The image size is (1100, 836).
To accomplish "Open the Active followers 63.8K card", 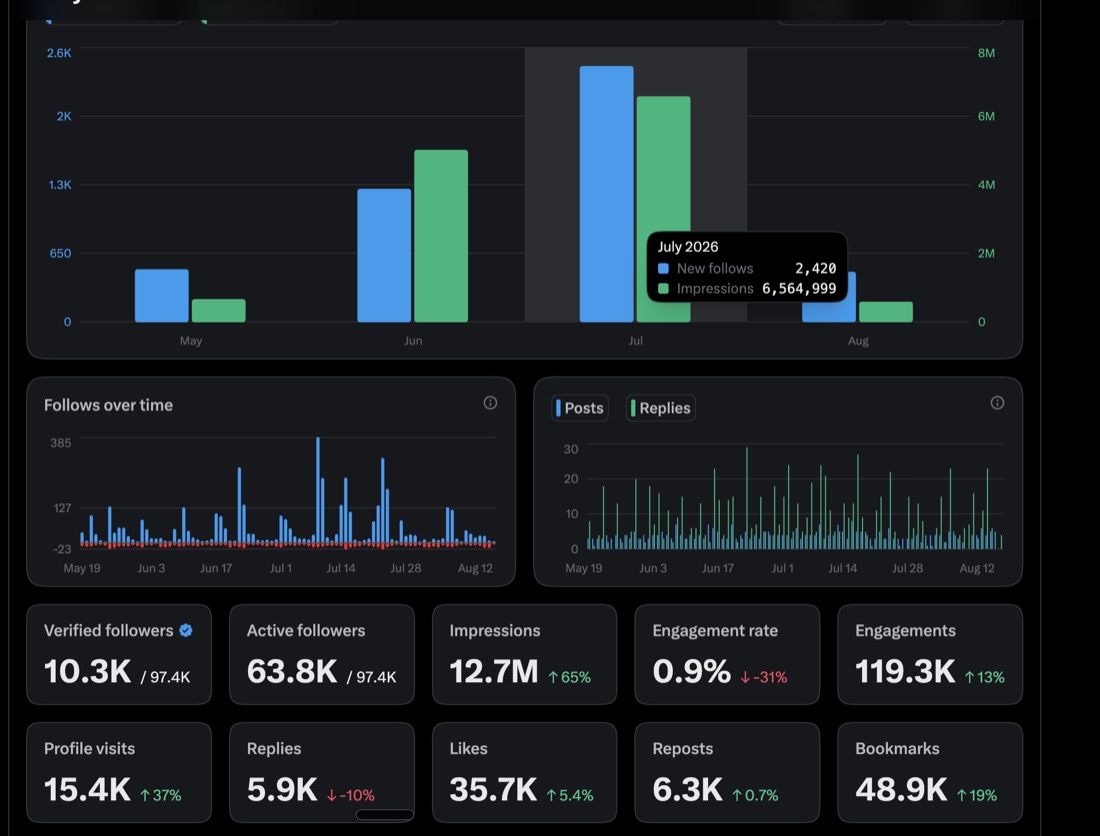I will pyautogui.click(x=321, y=654).
